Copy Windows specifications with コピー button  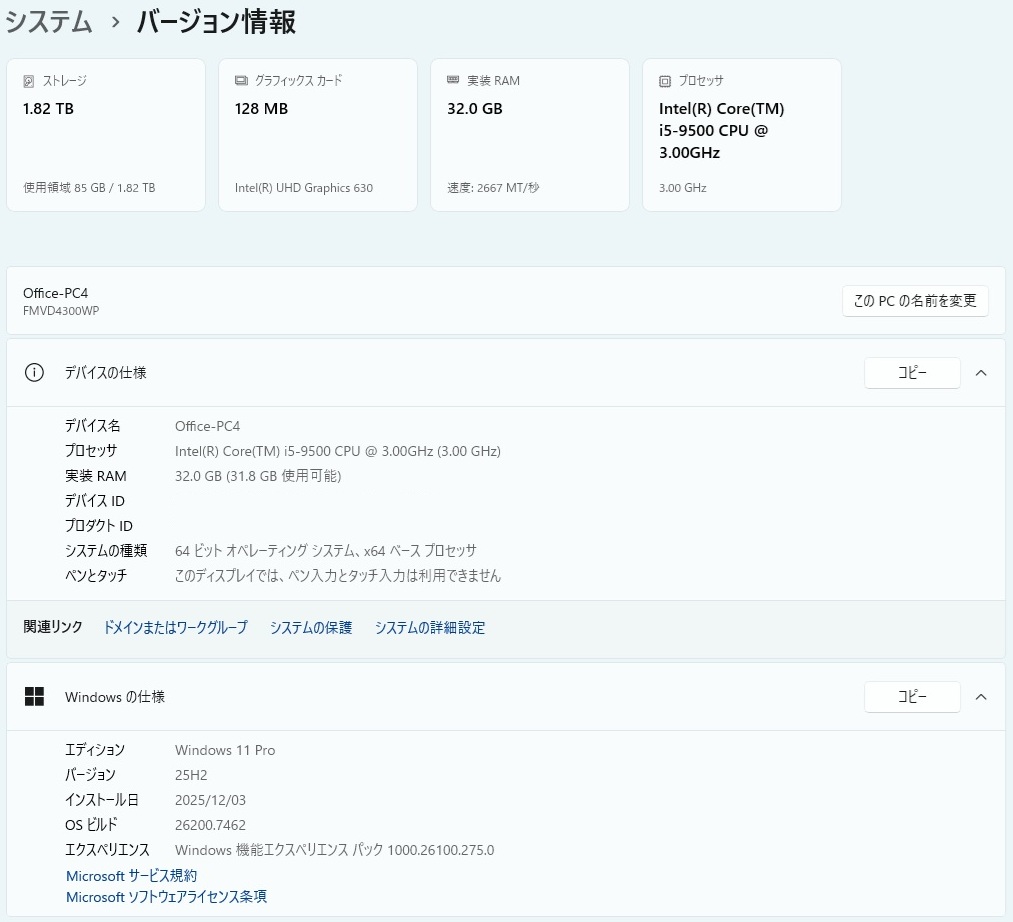911,697
